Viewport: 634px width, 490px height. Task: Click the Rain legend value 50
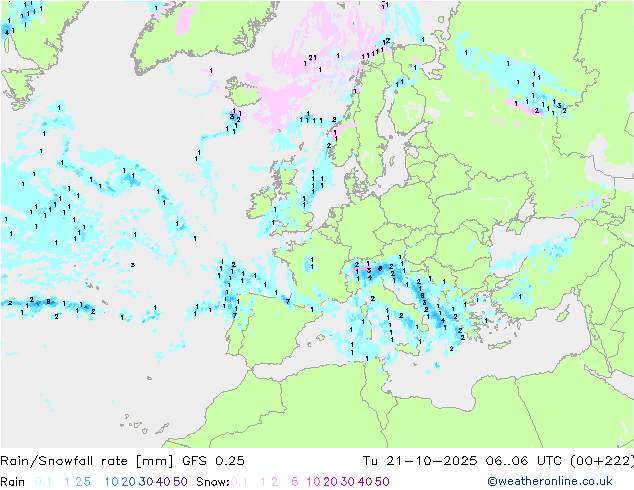pyautogui.click(x=180, y=482)
